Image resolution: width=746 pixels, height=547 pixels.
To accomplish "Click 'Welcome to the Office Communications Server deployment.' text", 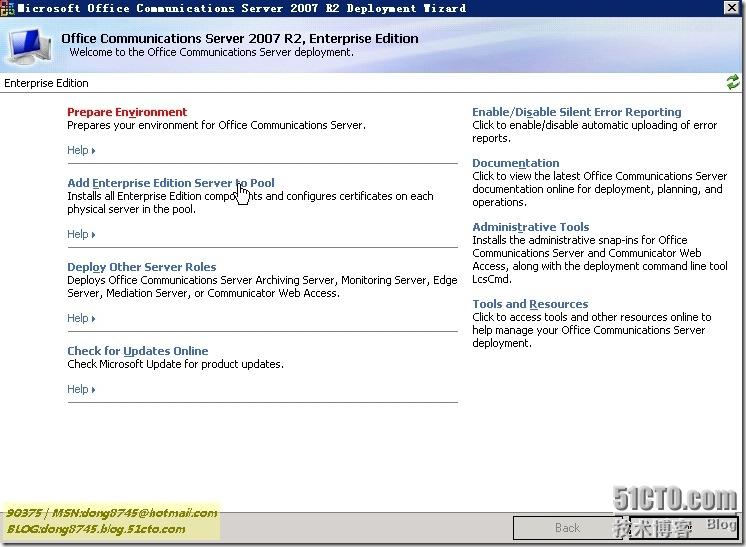I will (212, 52).
